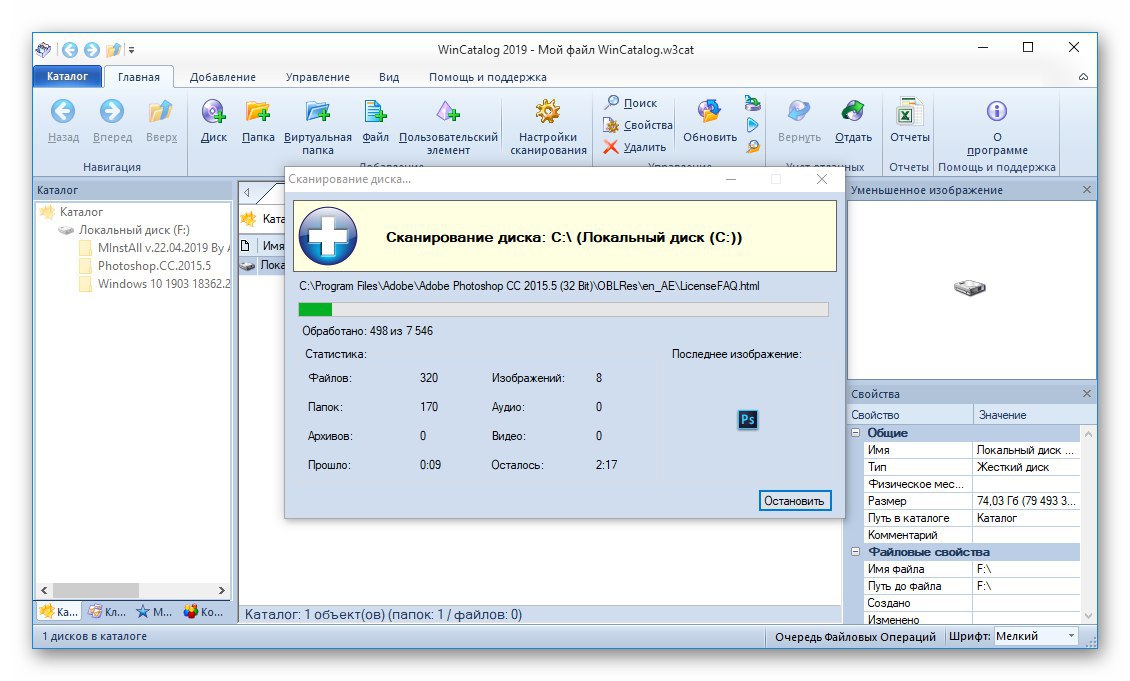Click the disk drive thumbnail preview
This screenshot has width=1130, height=681.
coord(969,288)
